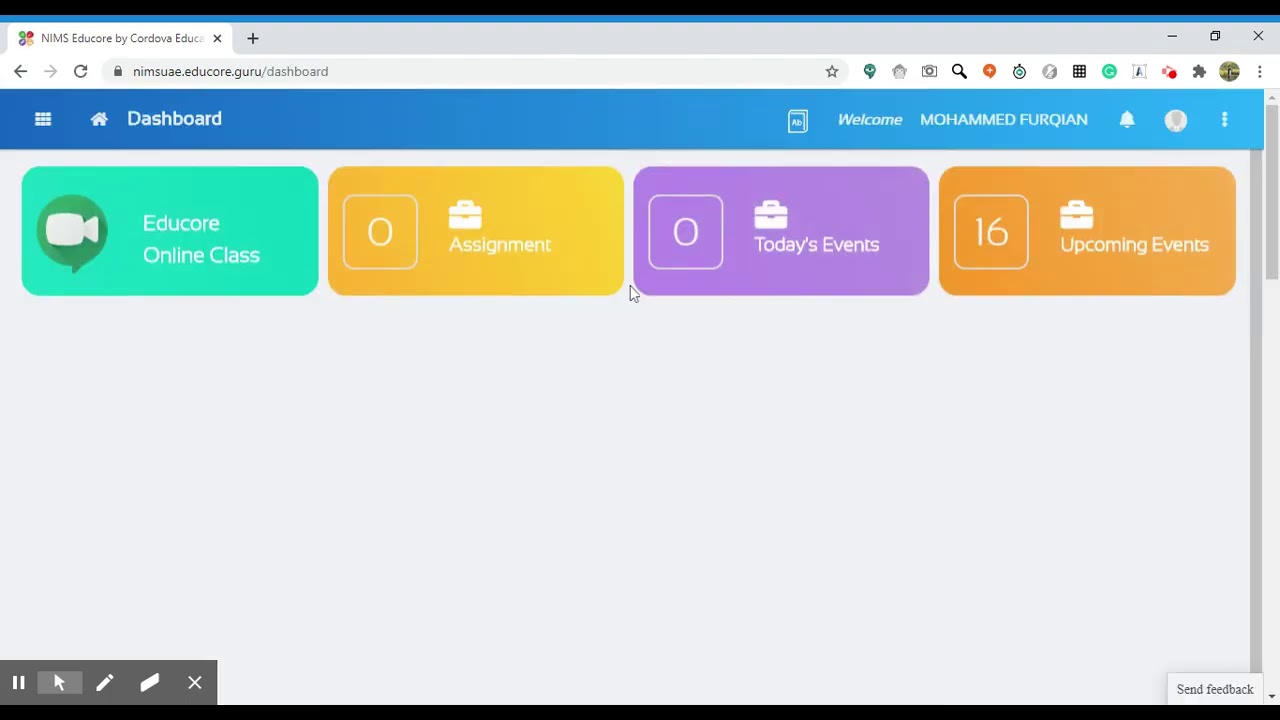This screenshot has height=720, width=1280.
Task: Click the MOHAMMED FURQIAN user name
Action: tap(1003, 120)
